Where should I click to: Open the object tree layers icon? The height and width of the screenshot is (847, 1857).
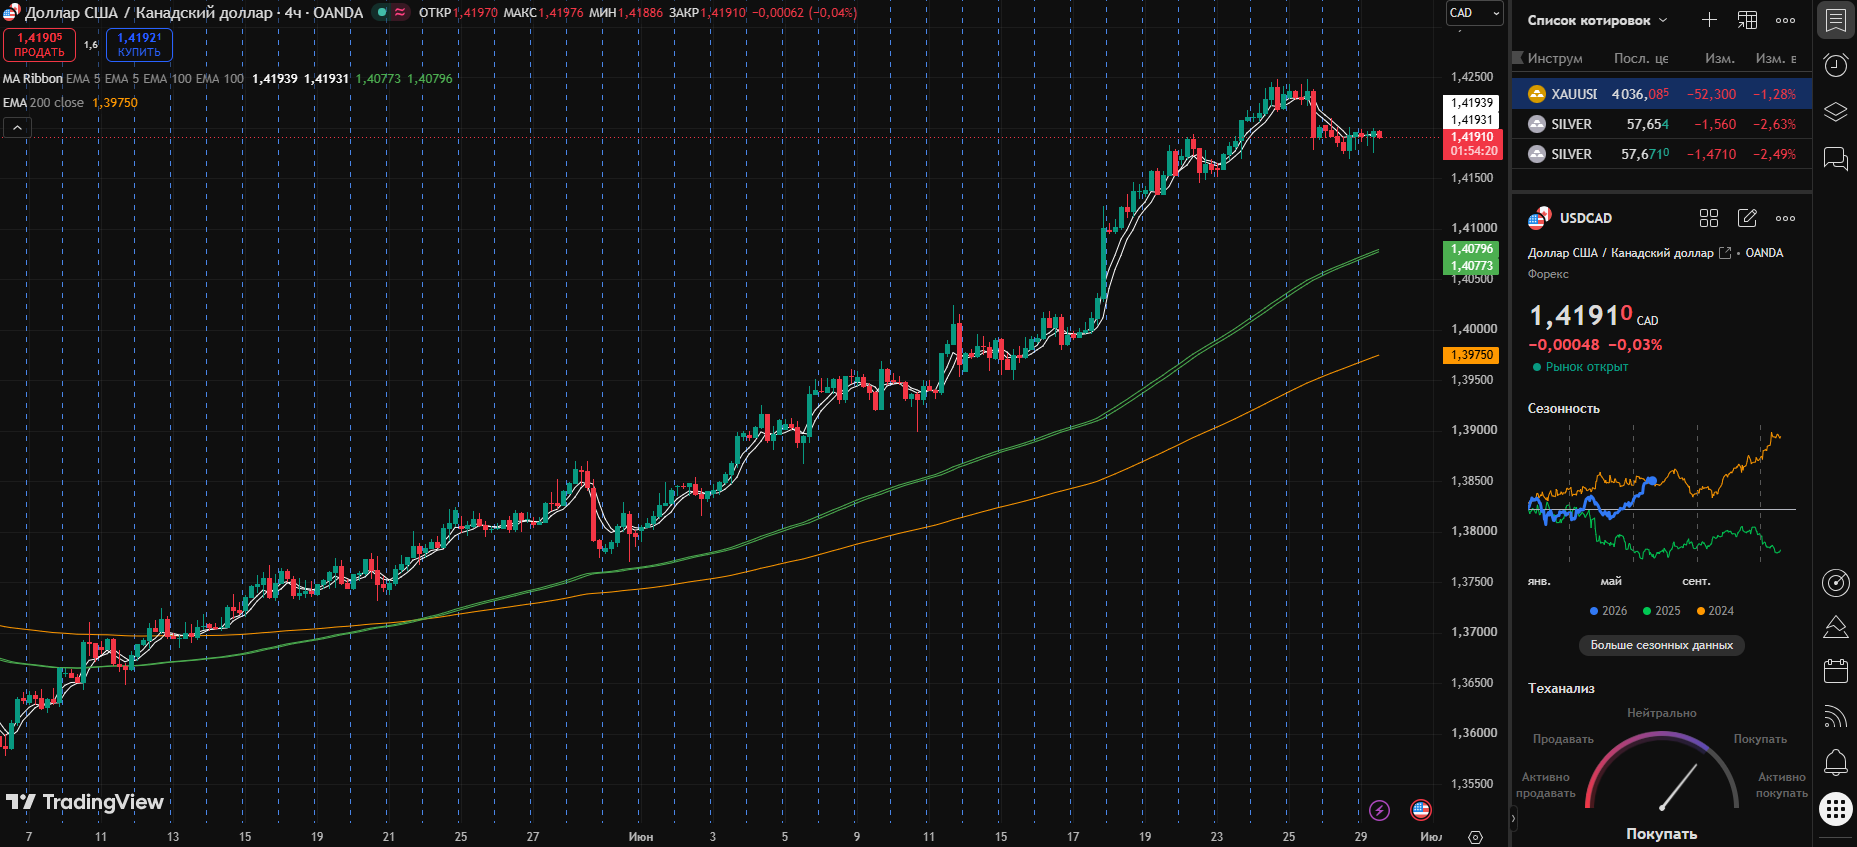point(1836,112)
